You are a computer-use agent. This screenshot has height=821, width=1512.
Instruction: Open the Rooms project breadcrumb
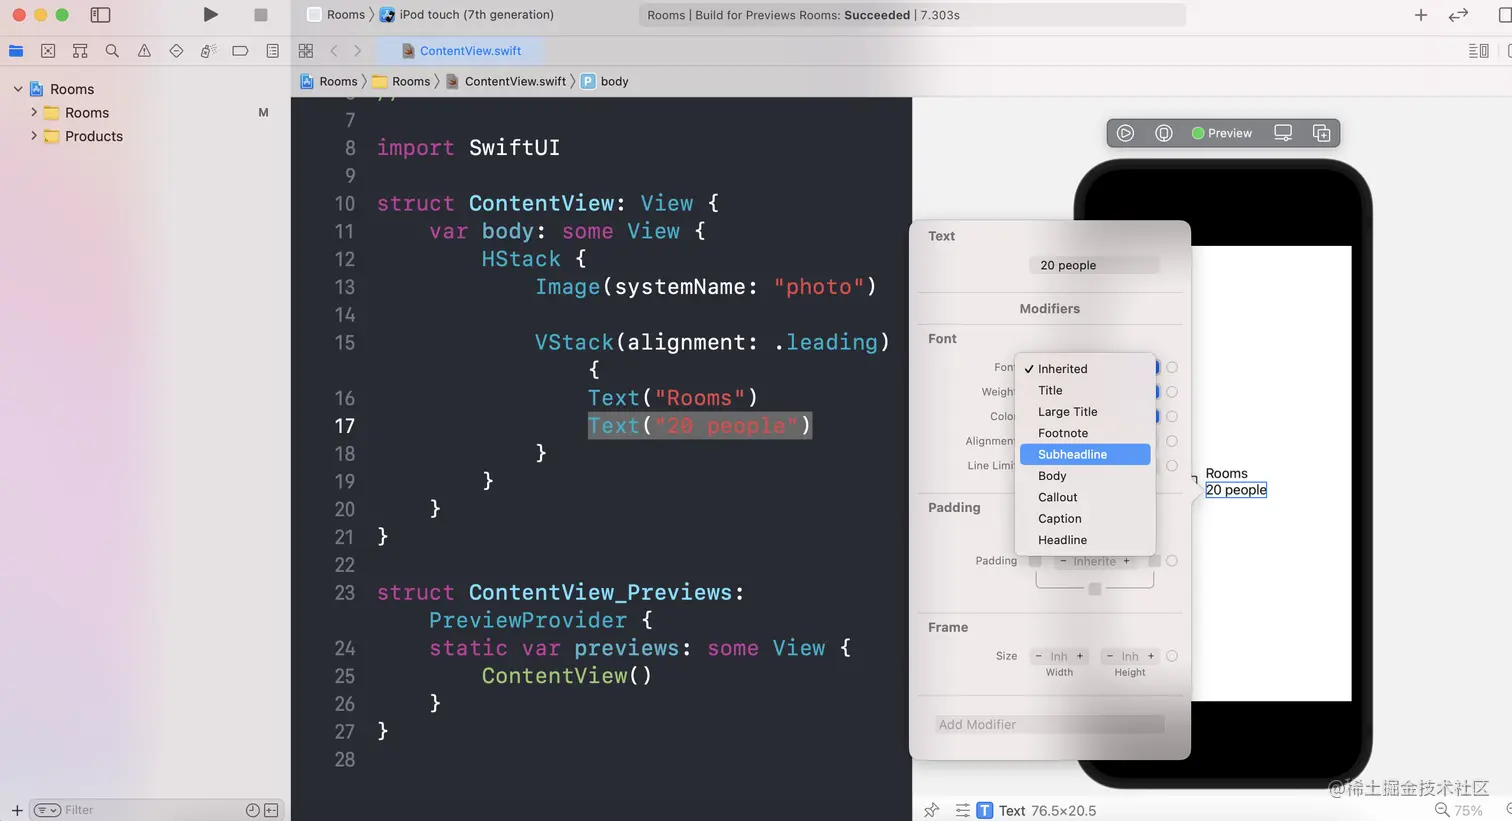[329, 82]
